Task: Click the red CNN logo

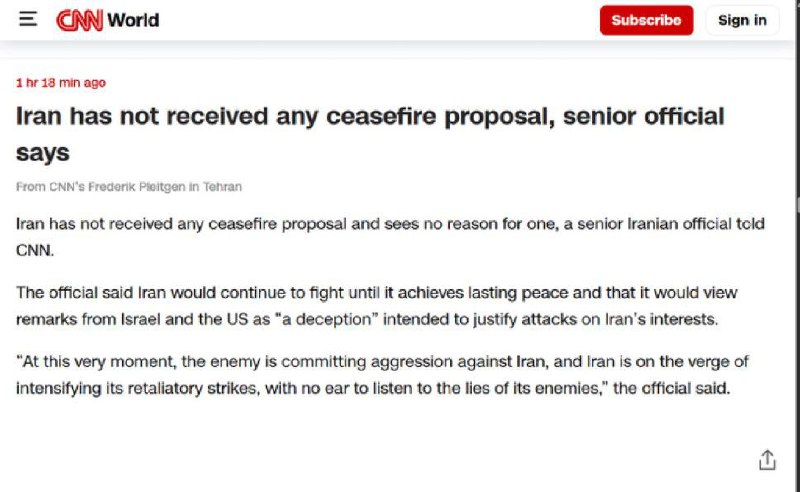Action: pos(79,20)
